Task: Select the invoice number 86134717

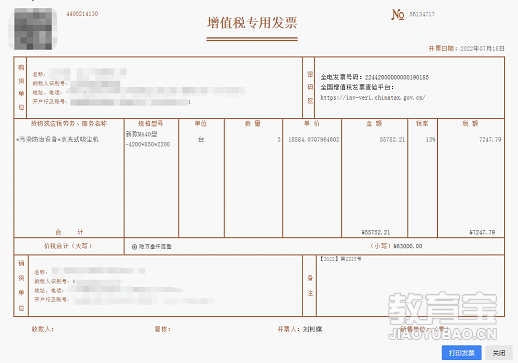Action: [x=422, y=14]
